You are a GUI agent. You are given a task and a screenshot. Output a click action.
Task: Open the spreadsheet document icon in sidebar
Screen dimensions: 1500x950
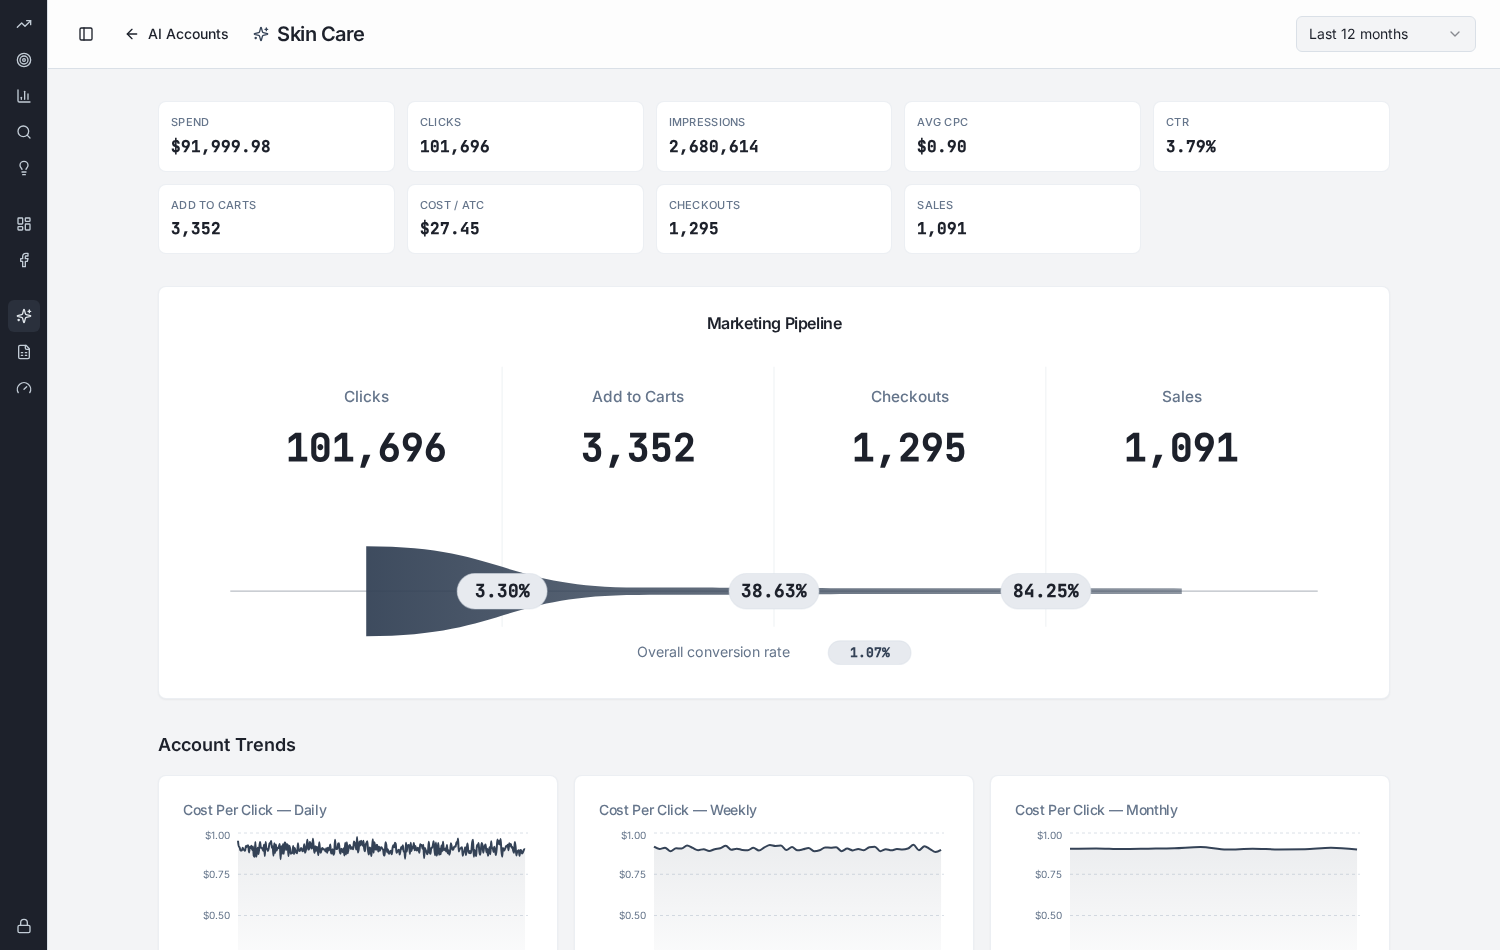24,352
